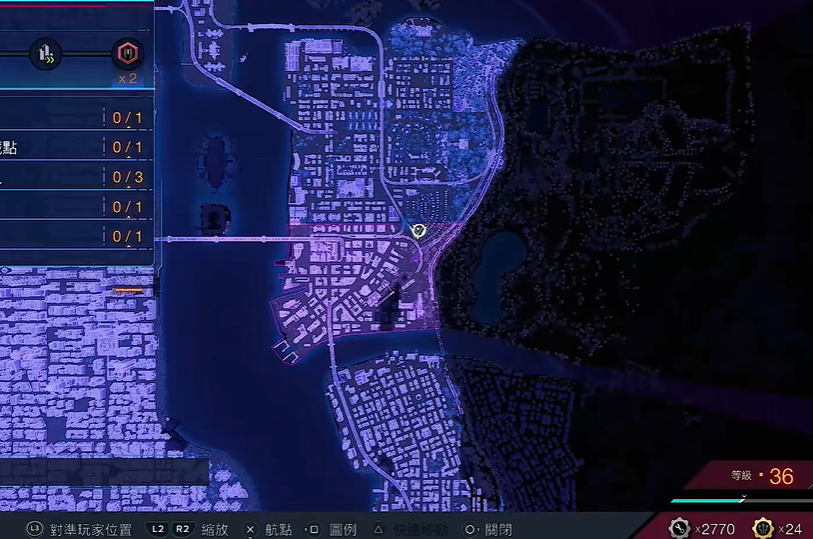Click the L3 stick button icon
Screen dimensions: 813x539
click(35, 529)
